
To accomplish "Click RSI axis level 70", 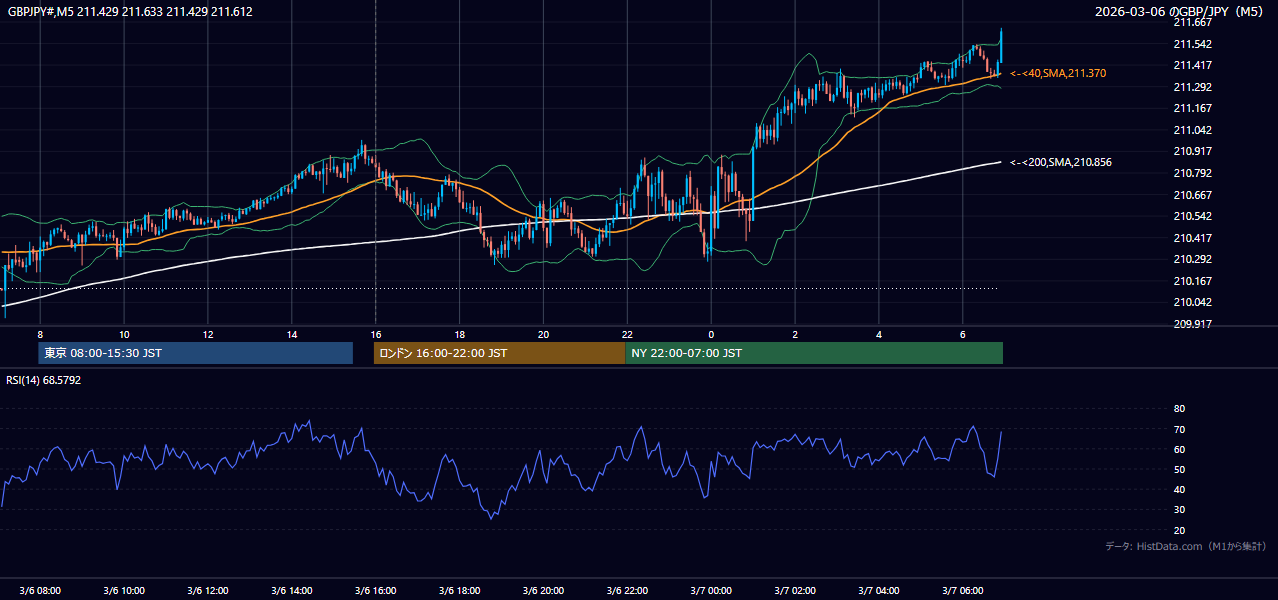I will coord(1179,429).
